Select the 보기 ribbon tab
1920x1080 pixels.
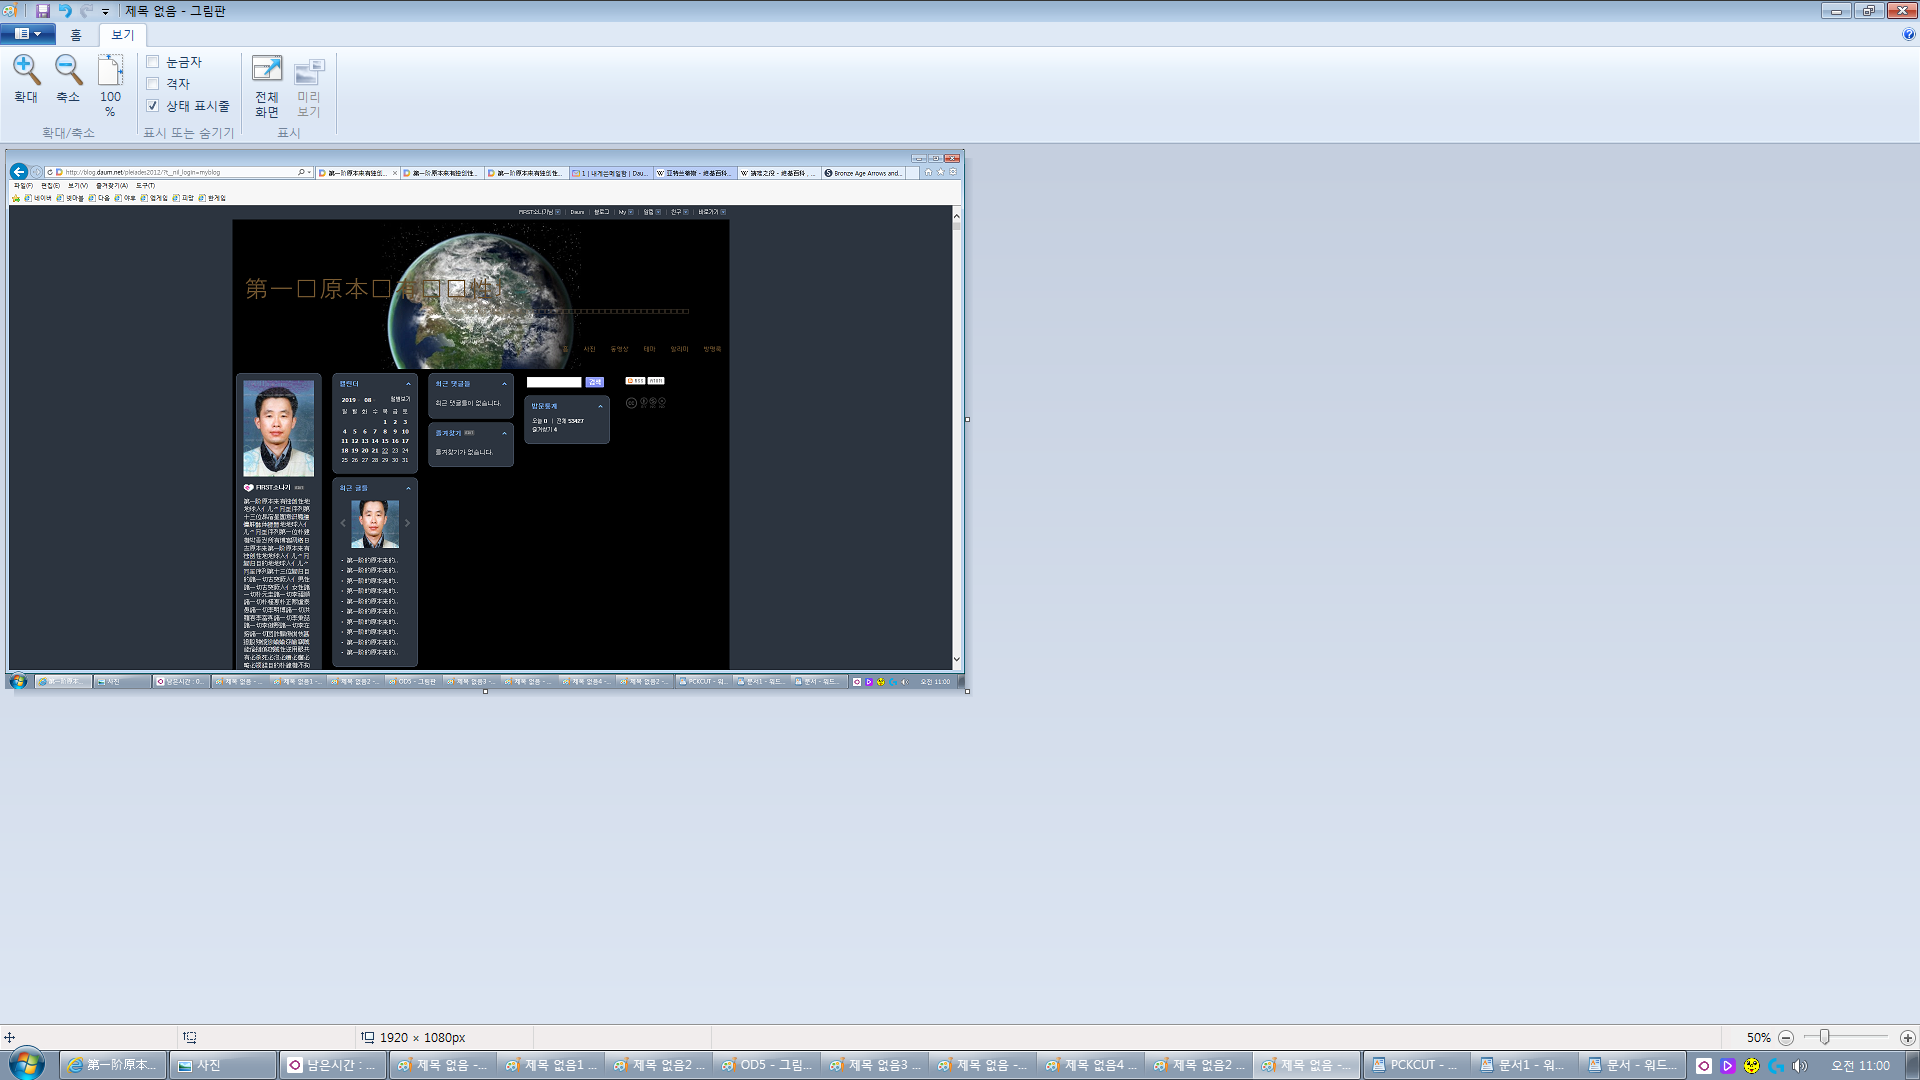click(x=122, y=35)
